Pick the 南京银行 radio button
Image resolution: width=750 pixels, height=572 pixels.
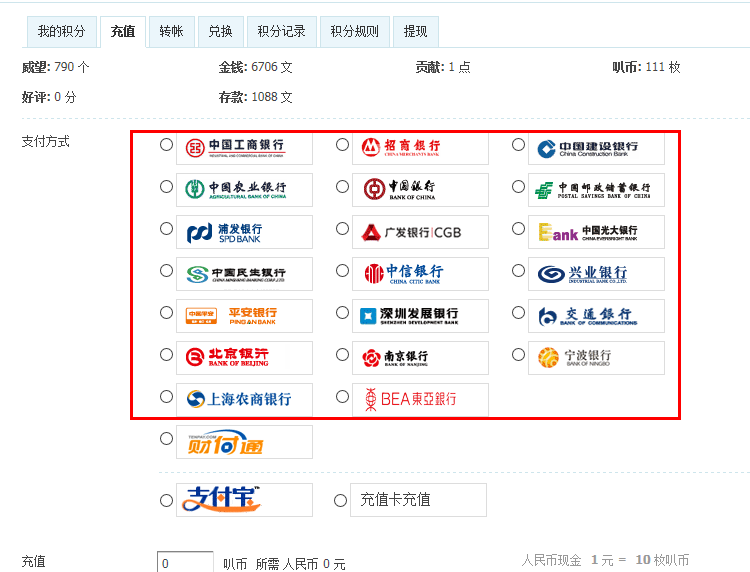pos(342,355)
